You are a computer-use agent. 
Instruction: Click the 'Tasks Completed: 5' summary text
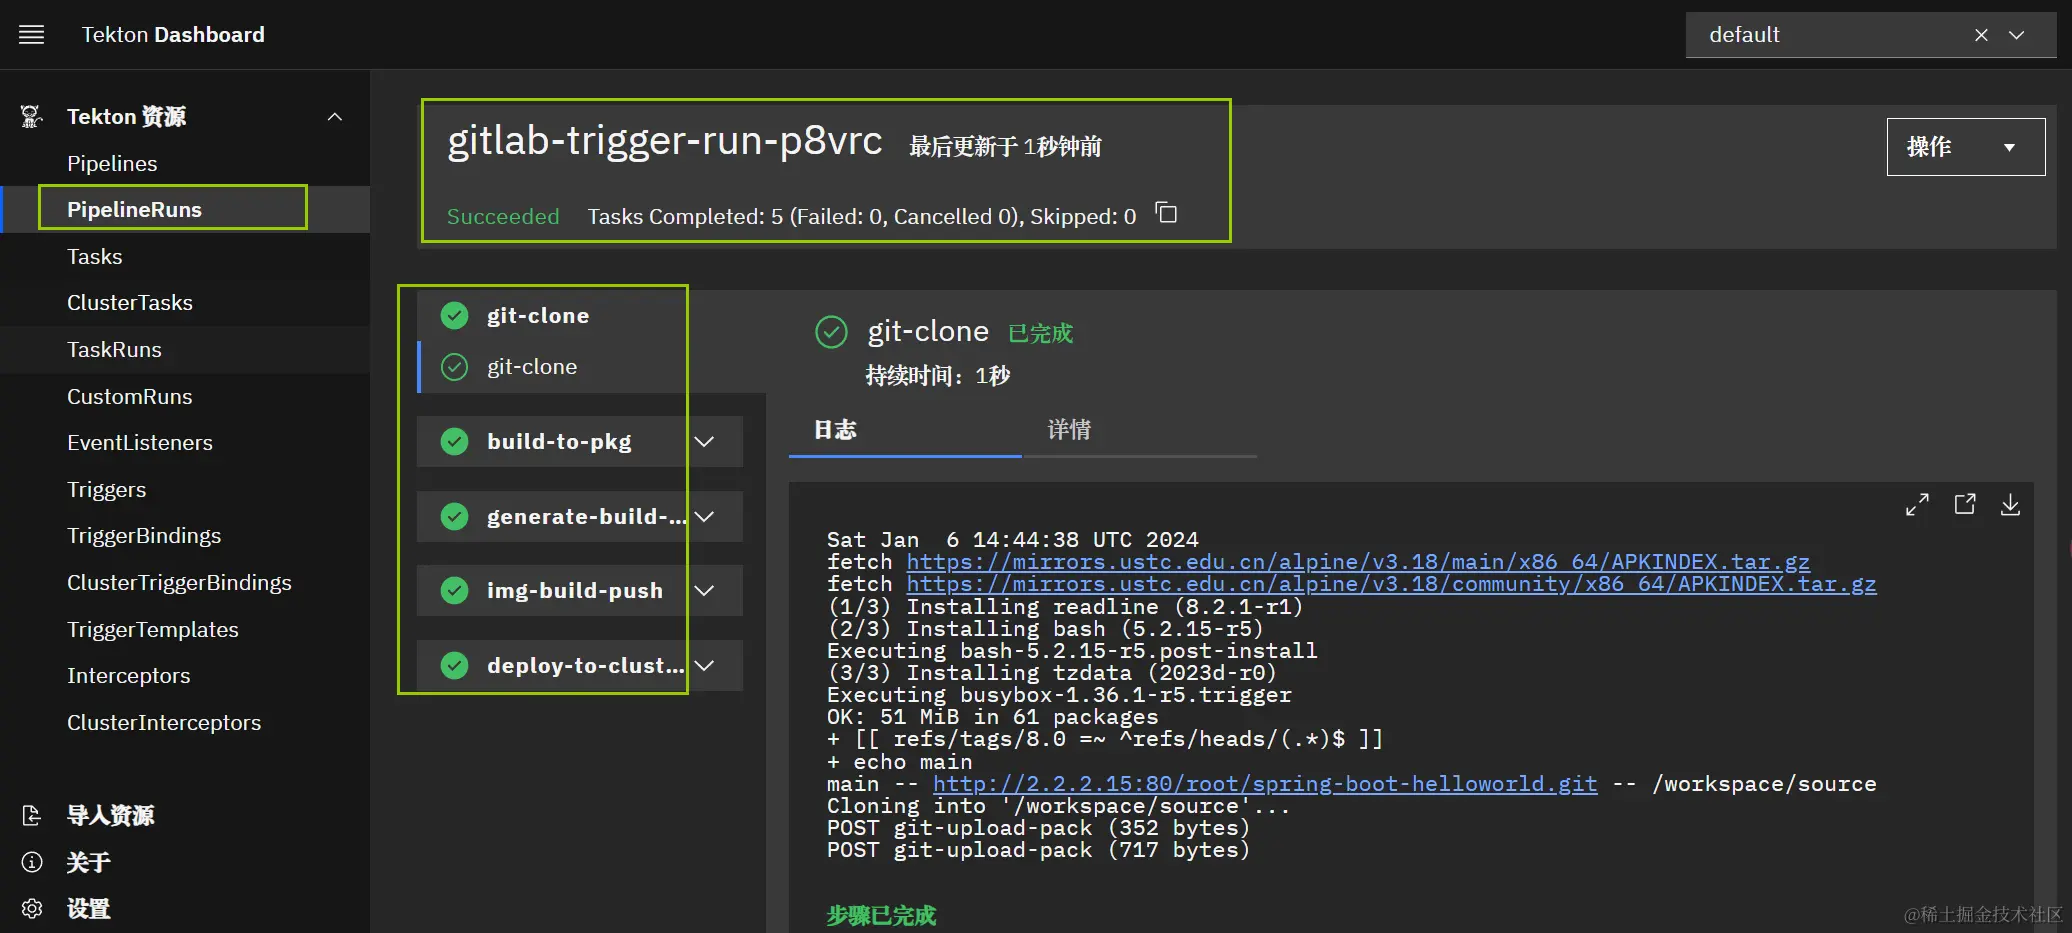[x=862, y=216]
